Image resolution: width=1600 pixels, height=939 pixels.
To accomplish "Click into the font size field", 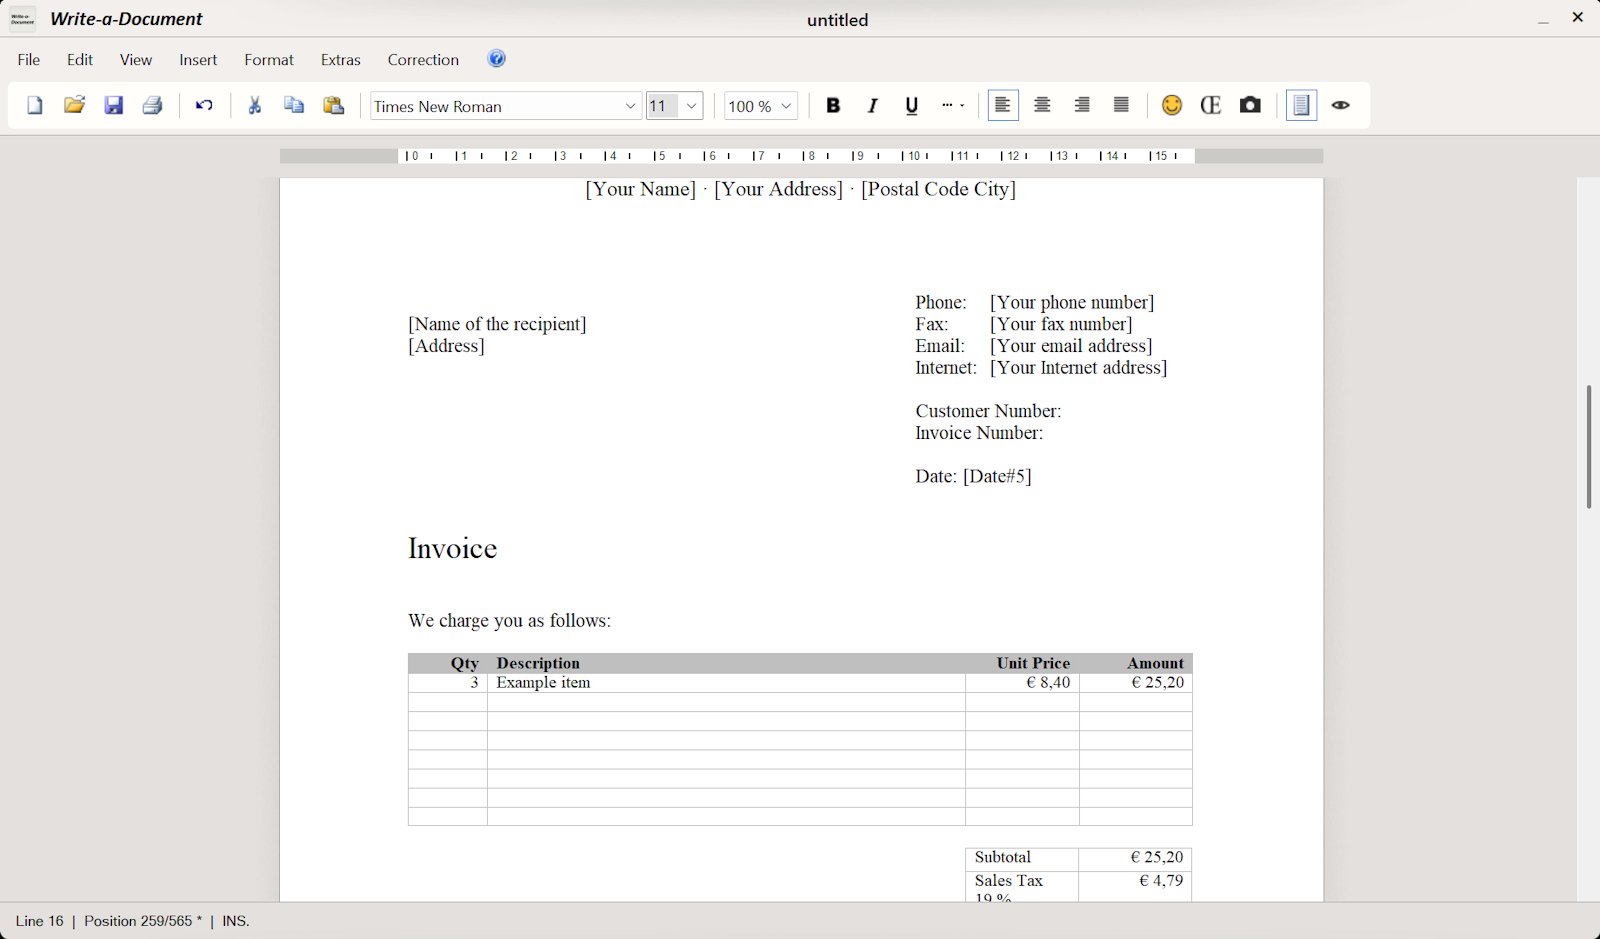I will [x=663, y=106].
